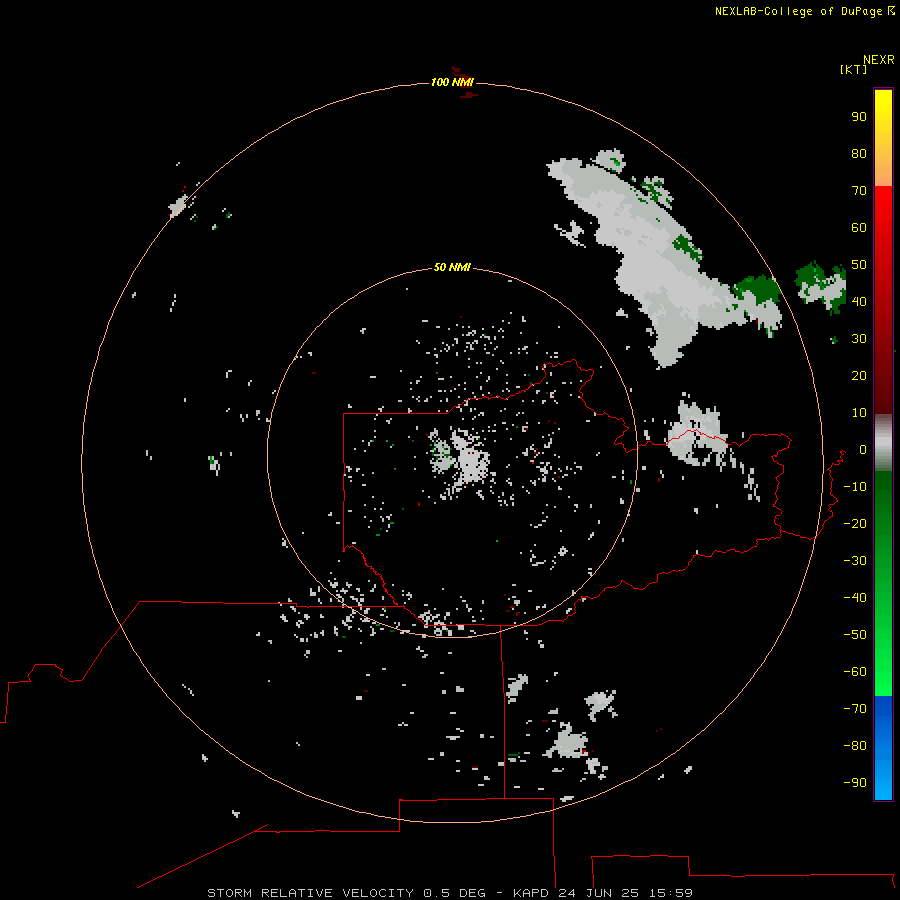Click the NEXR label near the color bar
This screenshot has height=900, width=900.
[x=879, y=60]
